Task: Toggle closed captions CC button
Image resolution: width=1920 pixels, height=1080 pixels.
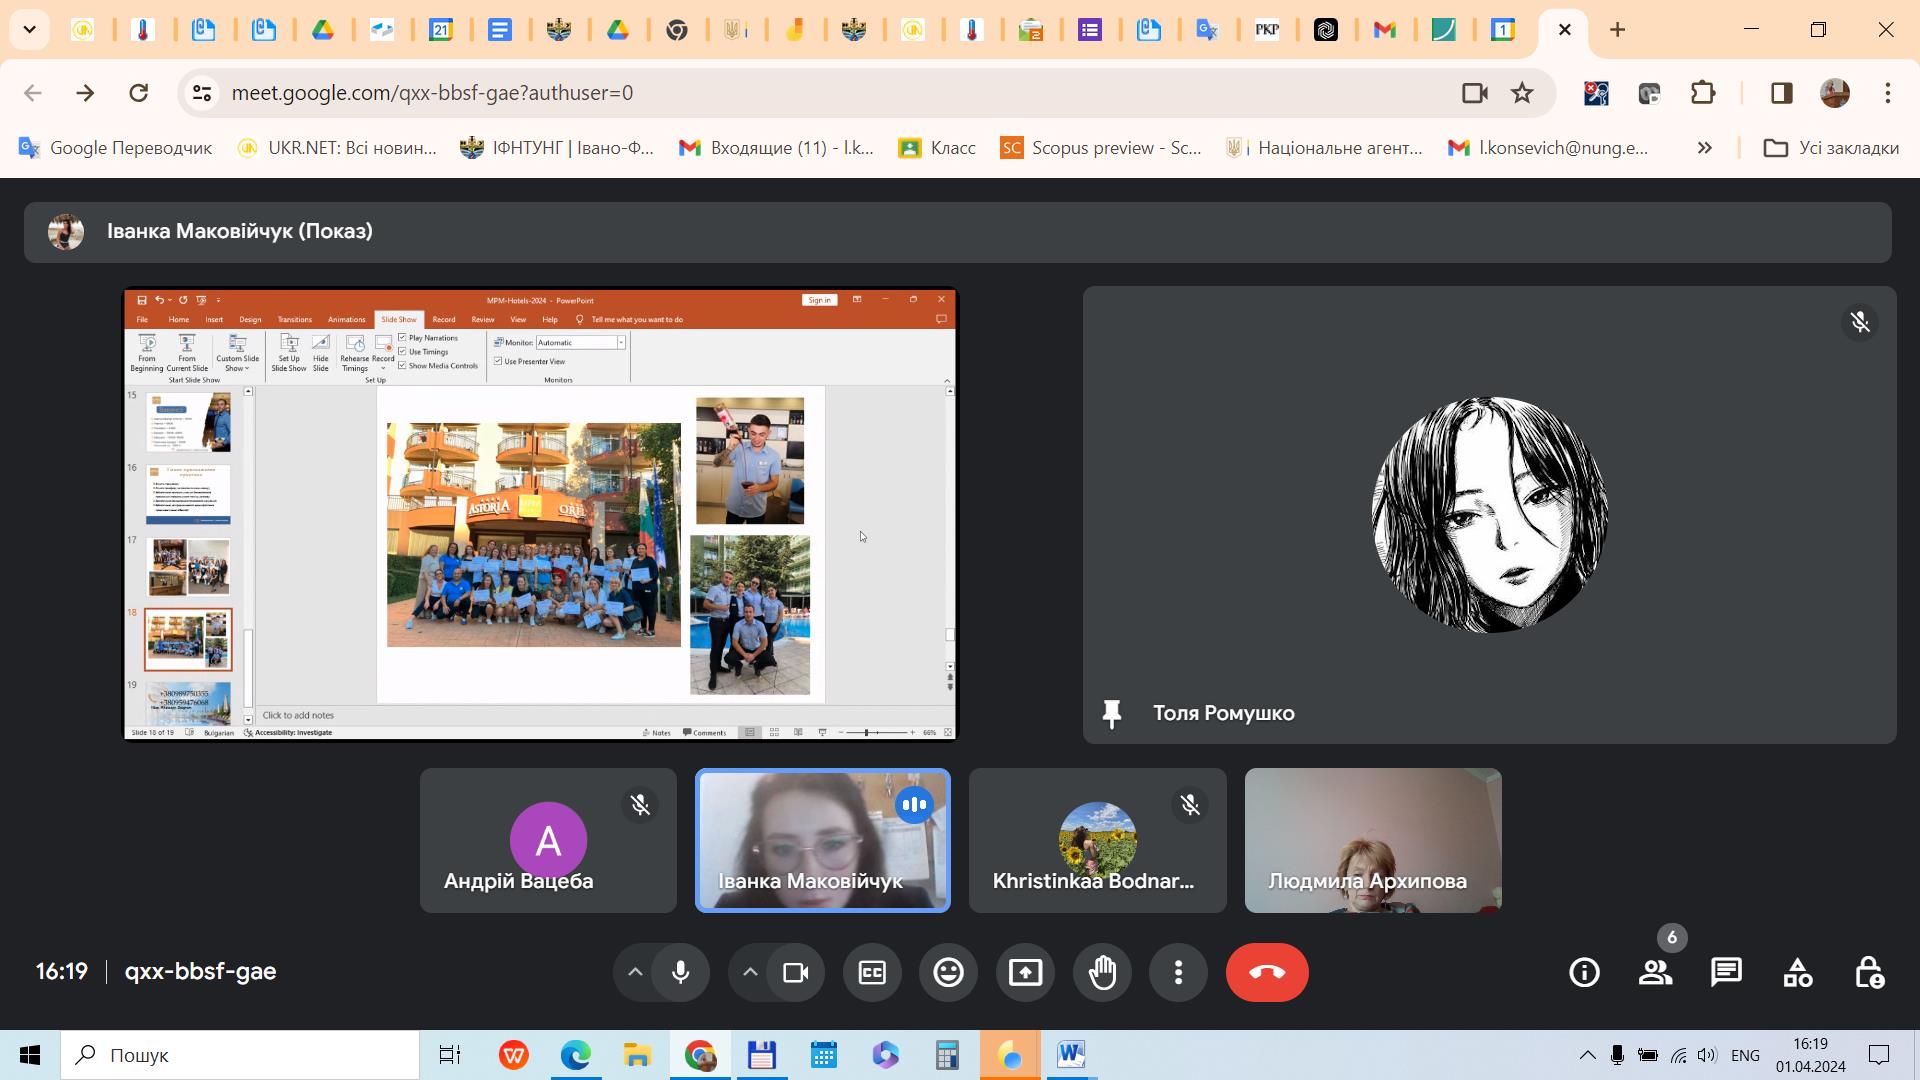Action: (872, 972)
